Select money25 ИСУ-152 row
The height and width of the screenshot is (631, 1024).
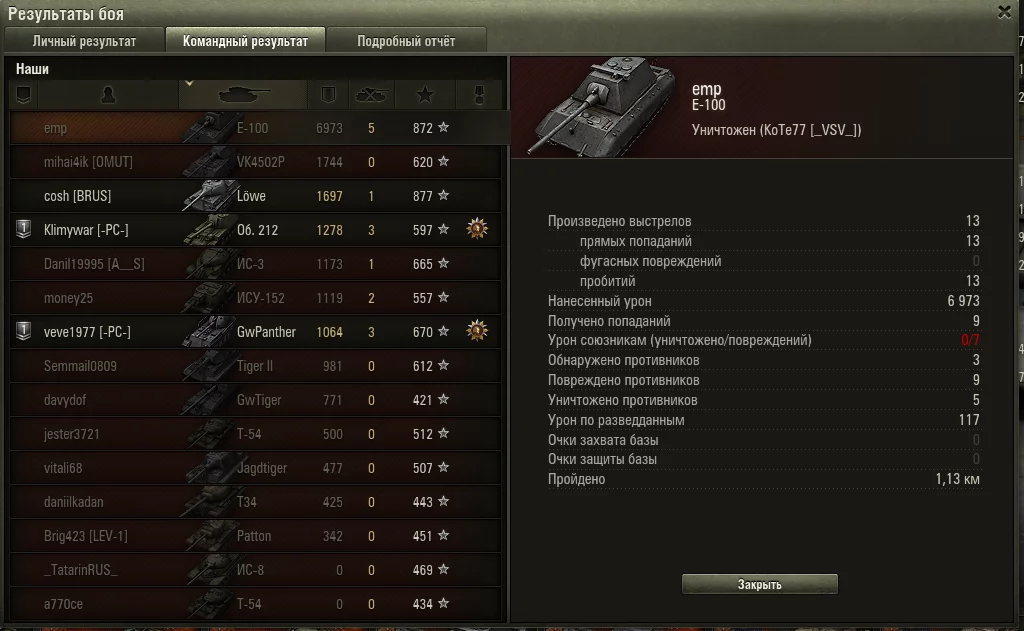[255, 298]
